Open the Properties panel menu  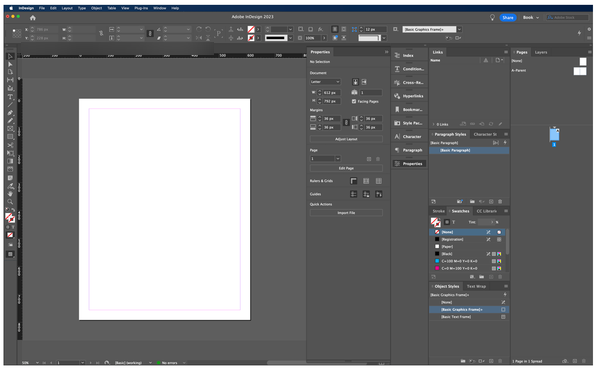click(x=386, y=52)
